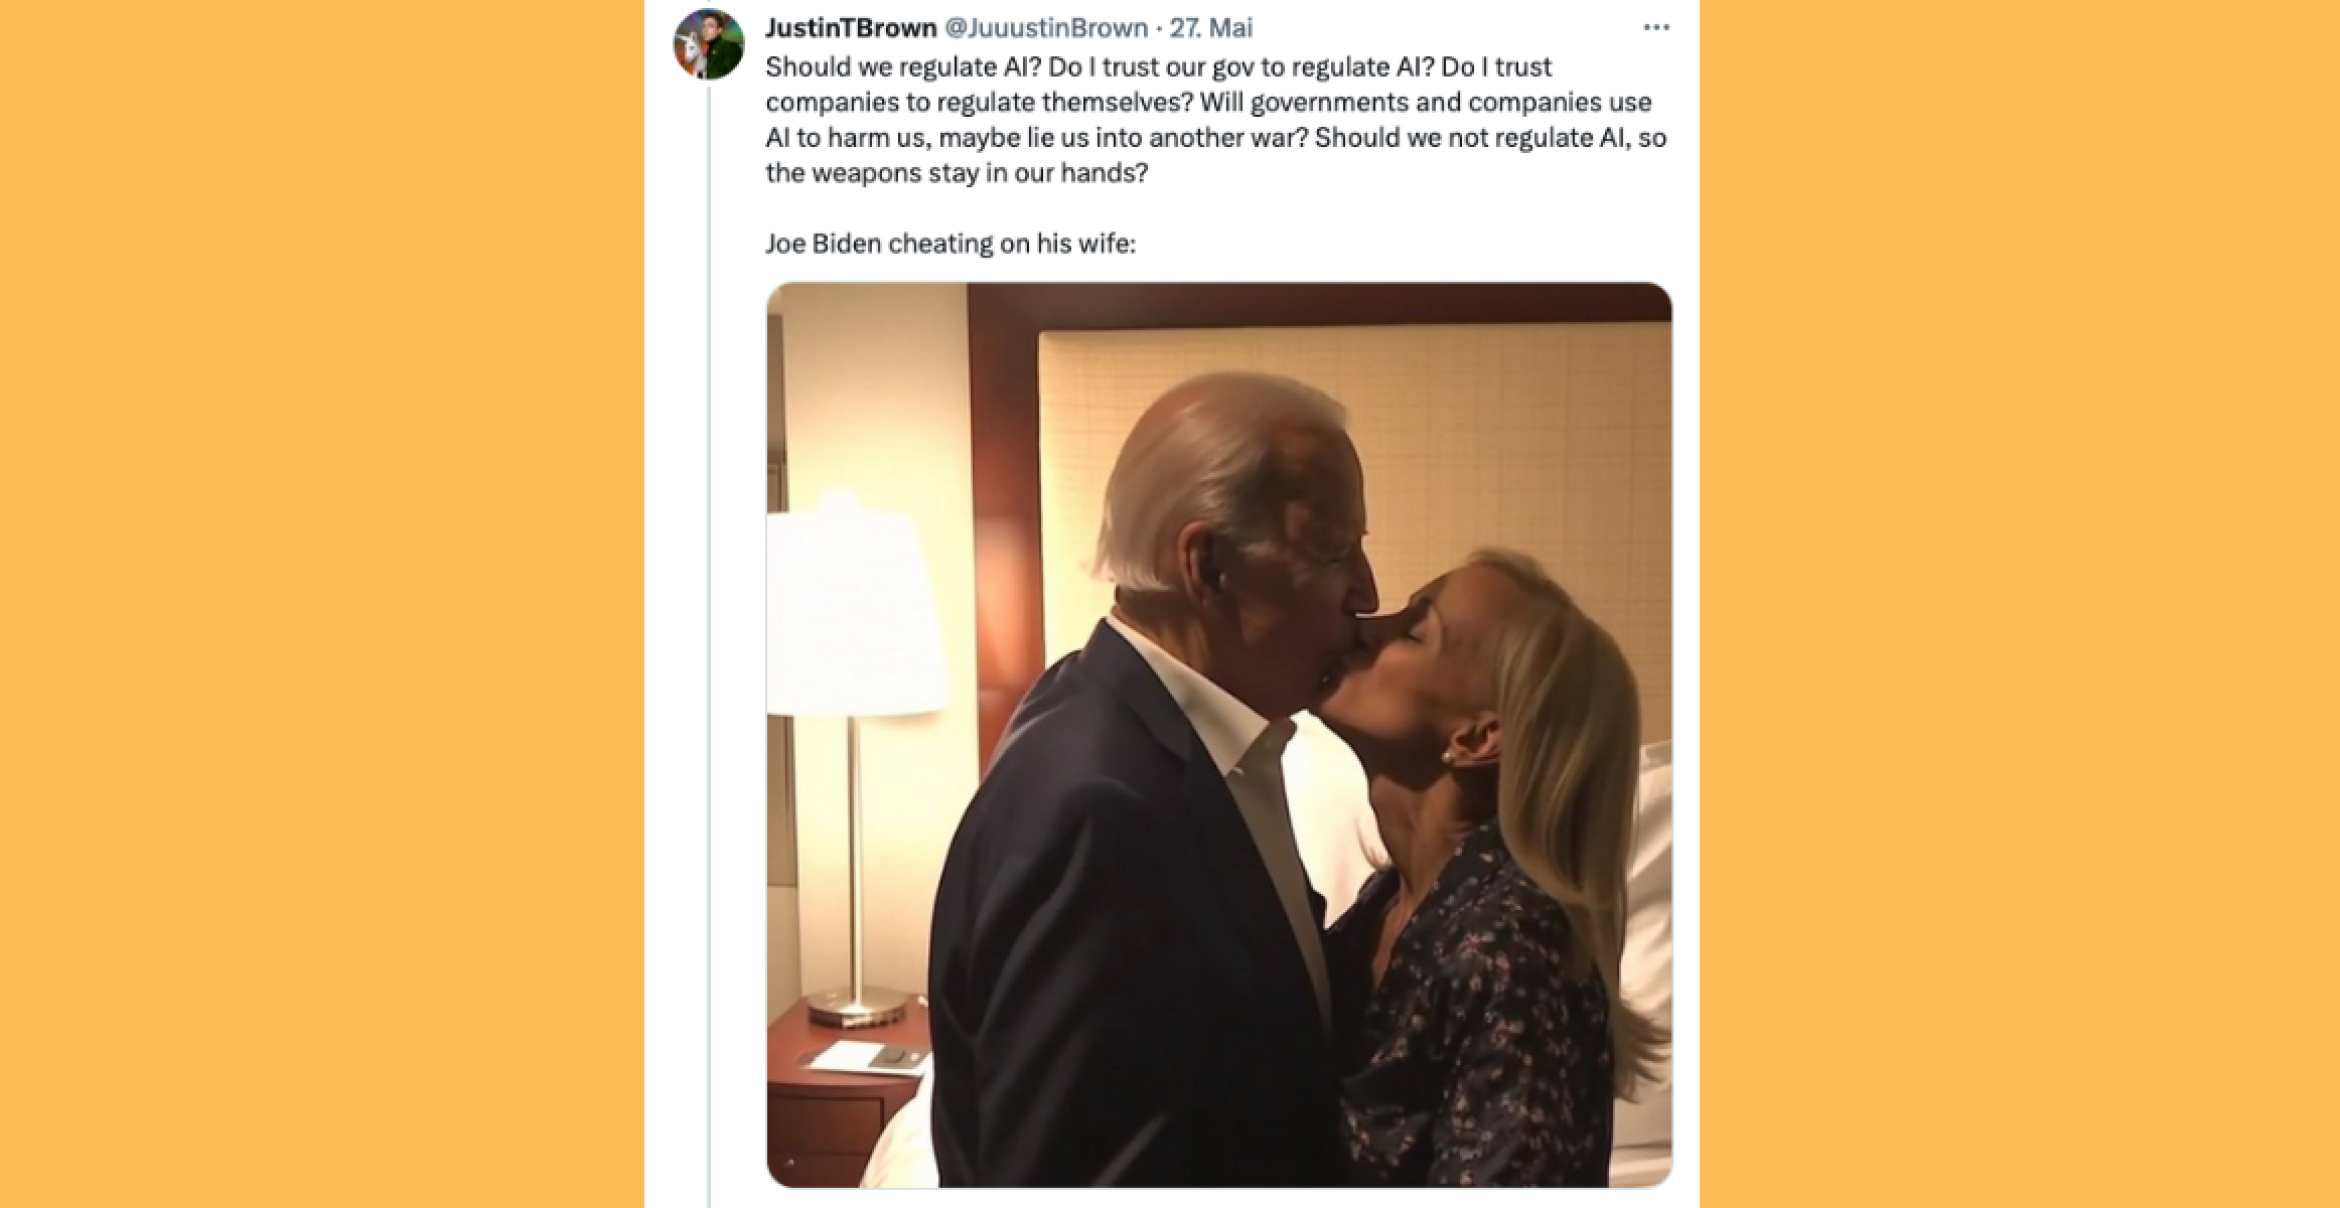The height and width of the screenshot is (1208, 2340).
Task: Click the orange background left of tweet
Action: click(x=322, y=604)
